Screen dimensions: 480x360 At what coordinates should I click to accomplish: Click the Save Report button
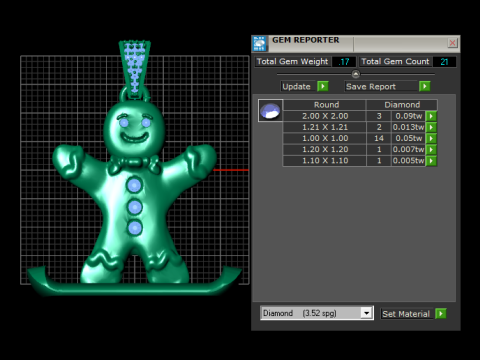(x=381, y=86)
